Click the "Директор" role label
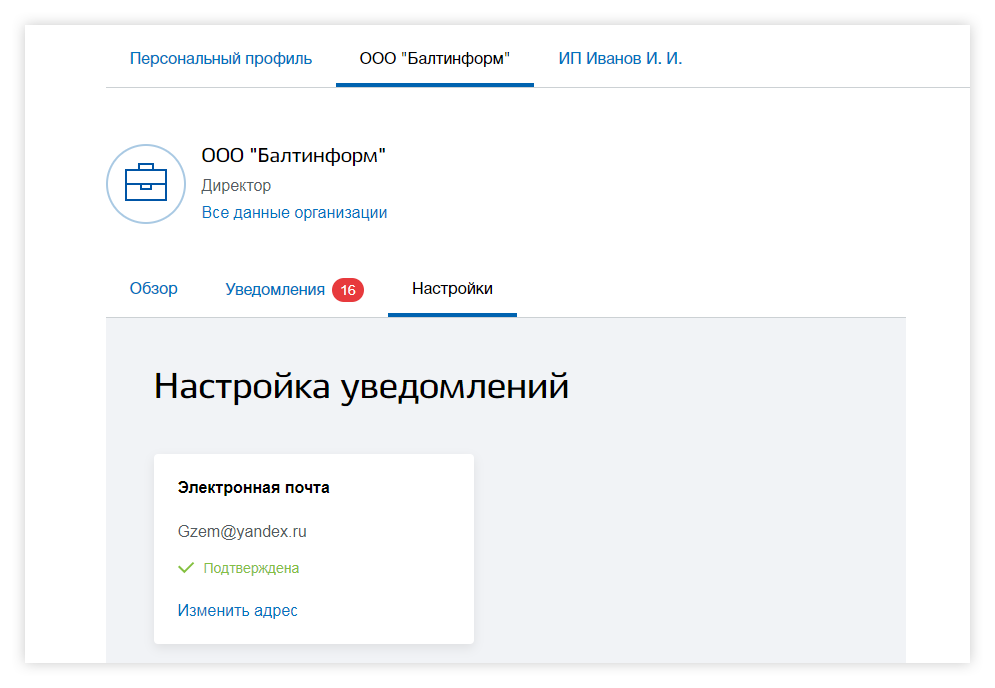The height and width of the screenshot is (688, 995). coord(236,185)
